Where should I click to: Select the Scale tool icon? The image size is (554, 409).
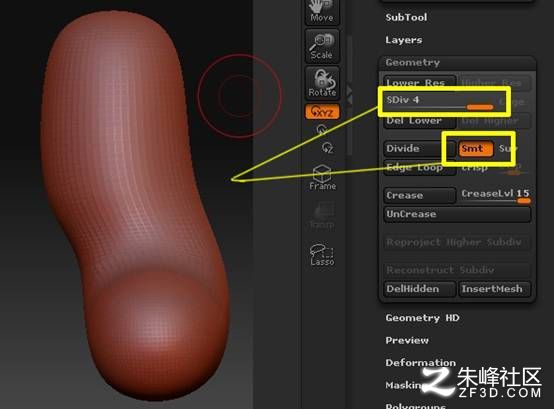click(x=322, y=46)
